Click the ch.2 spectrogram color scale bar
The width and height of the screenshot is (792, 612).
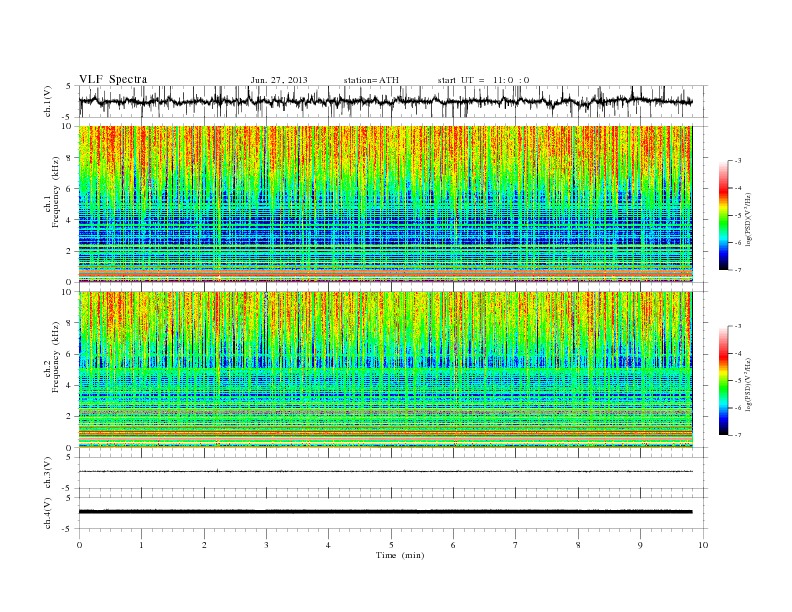(x=724, y=381)
